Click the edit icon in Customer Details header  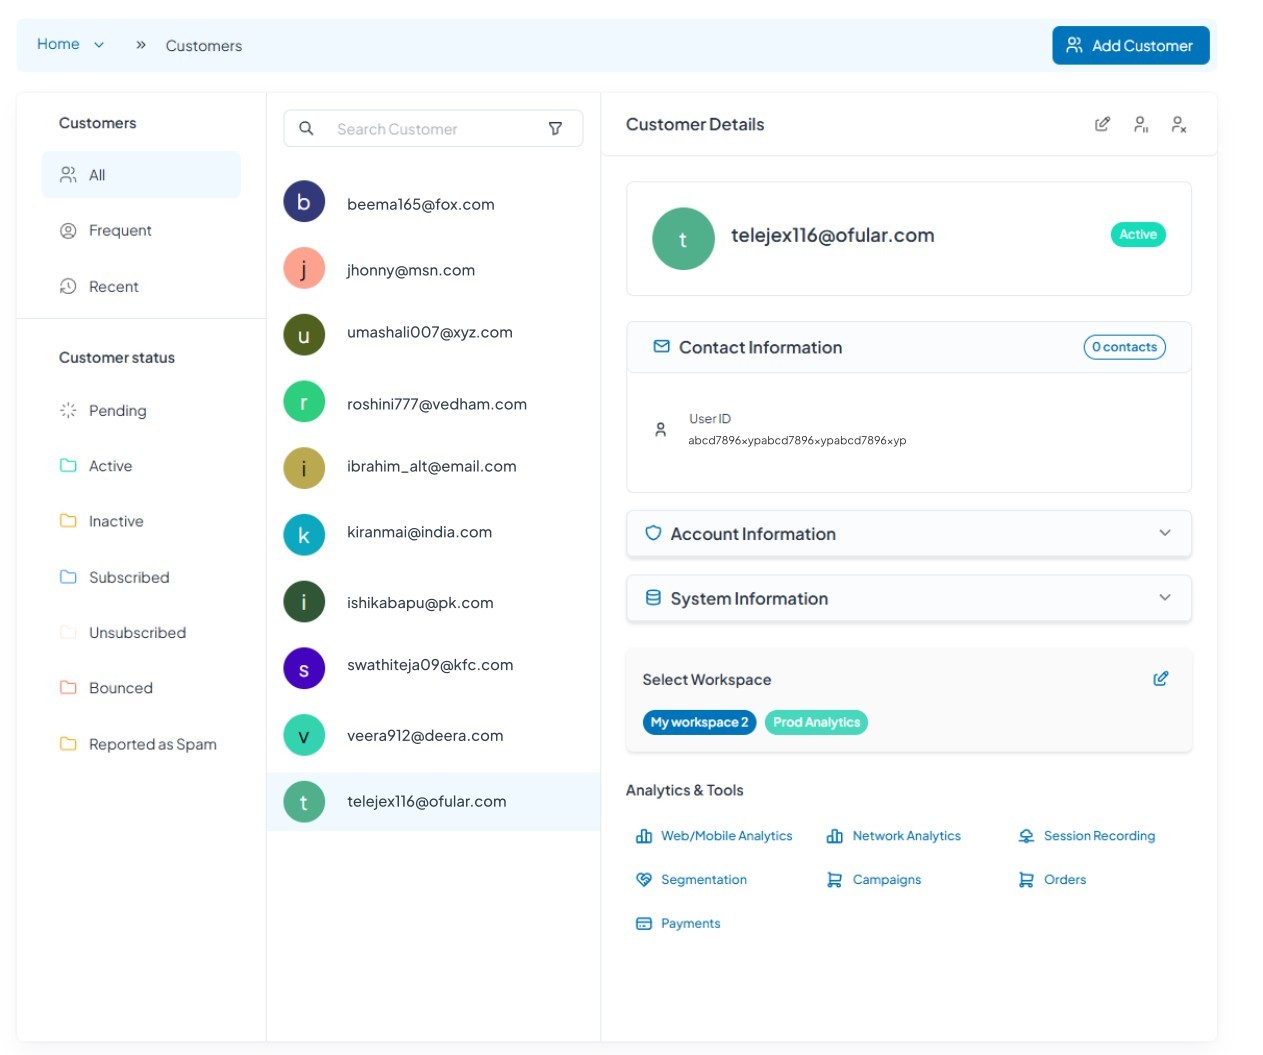(x=1102, y=124)
